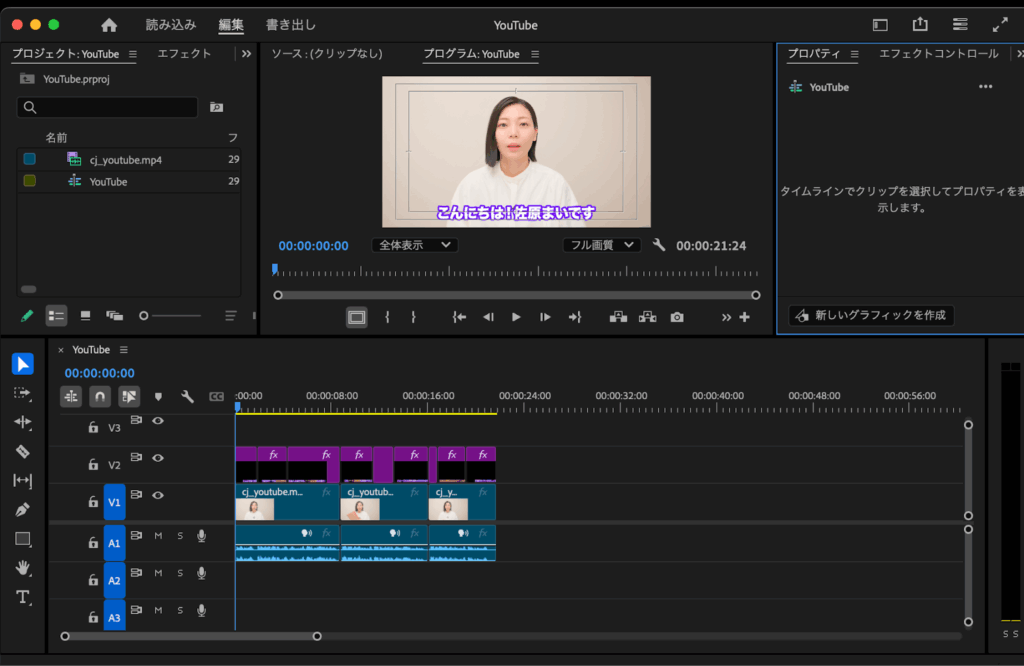Open the エフェクトコントロール tab
1024x666 pixels.
(938, 54)
